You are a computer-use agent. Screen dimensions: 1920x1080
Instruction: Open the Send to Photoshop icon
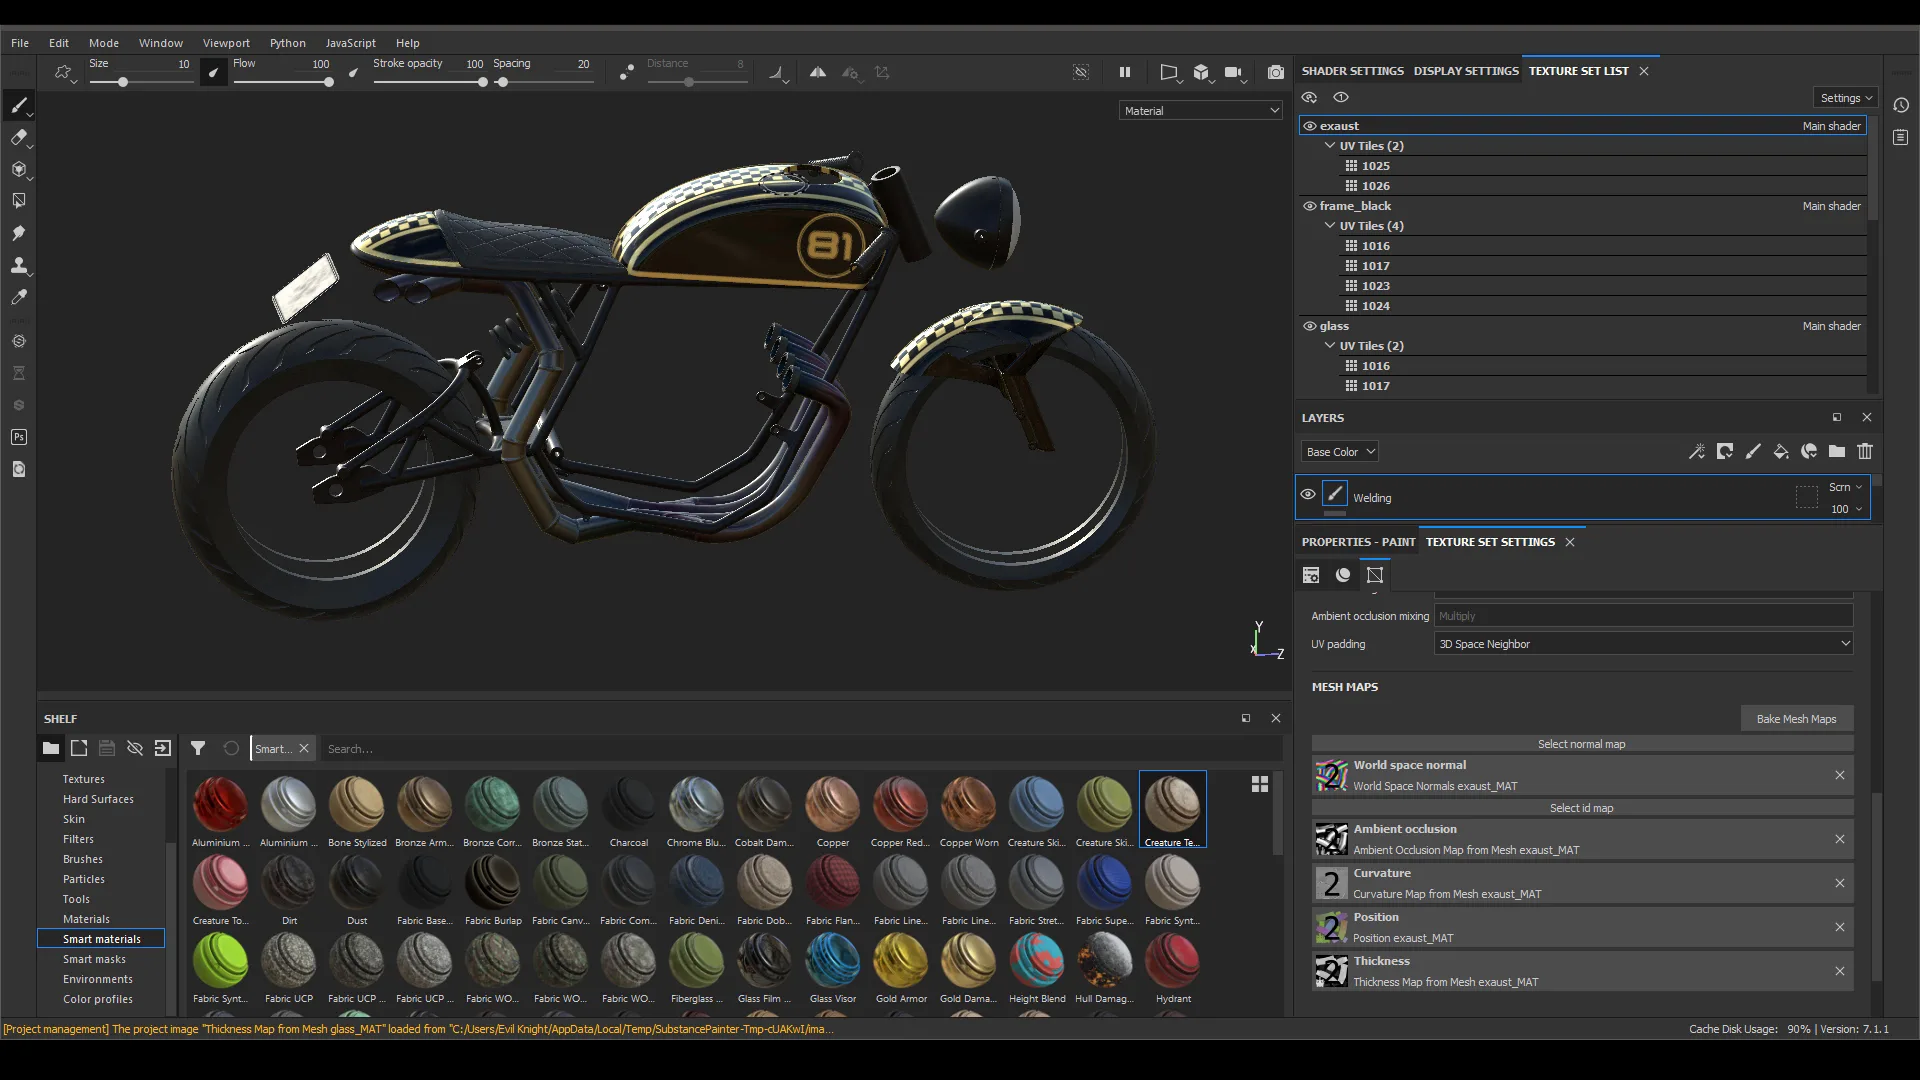18,437
